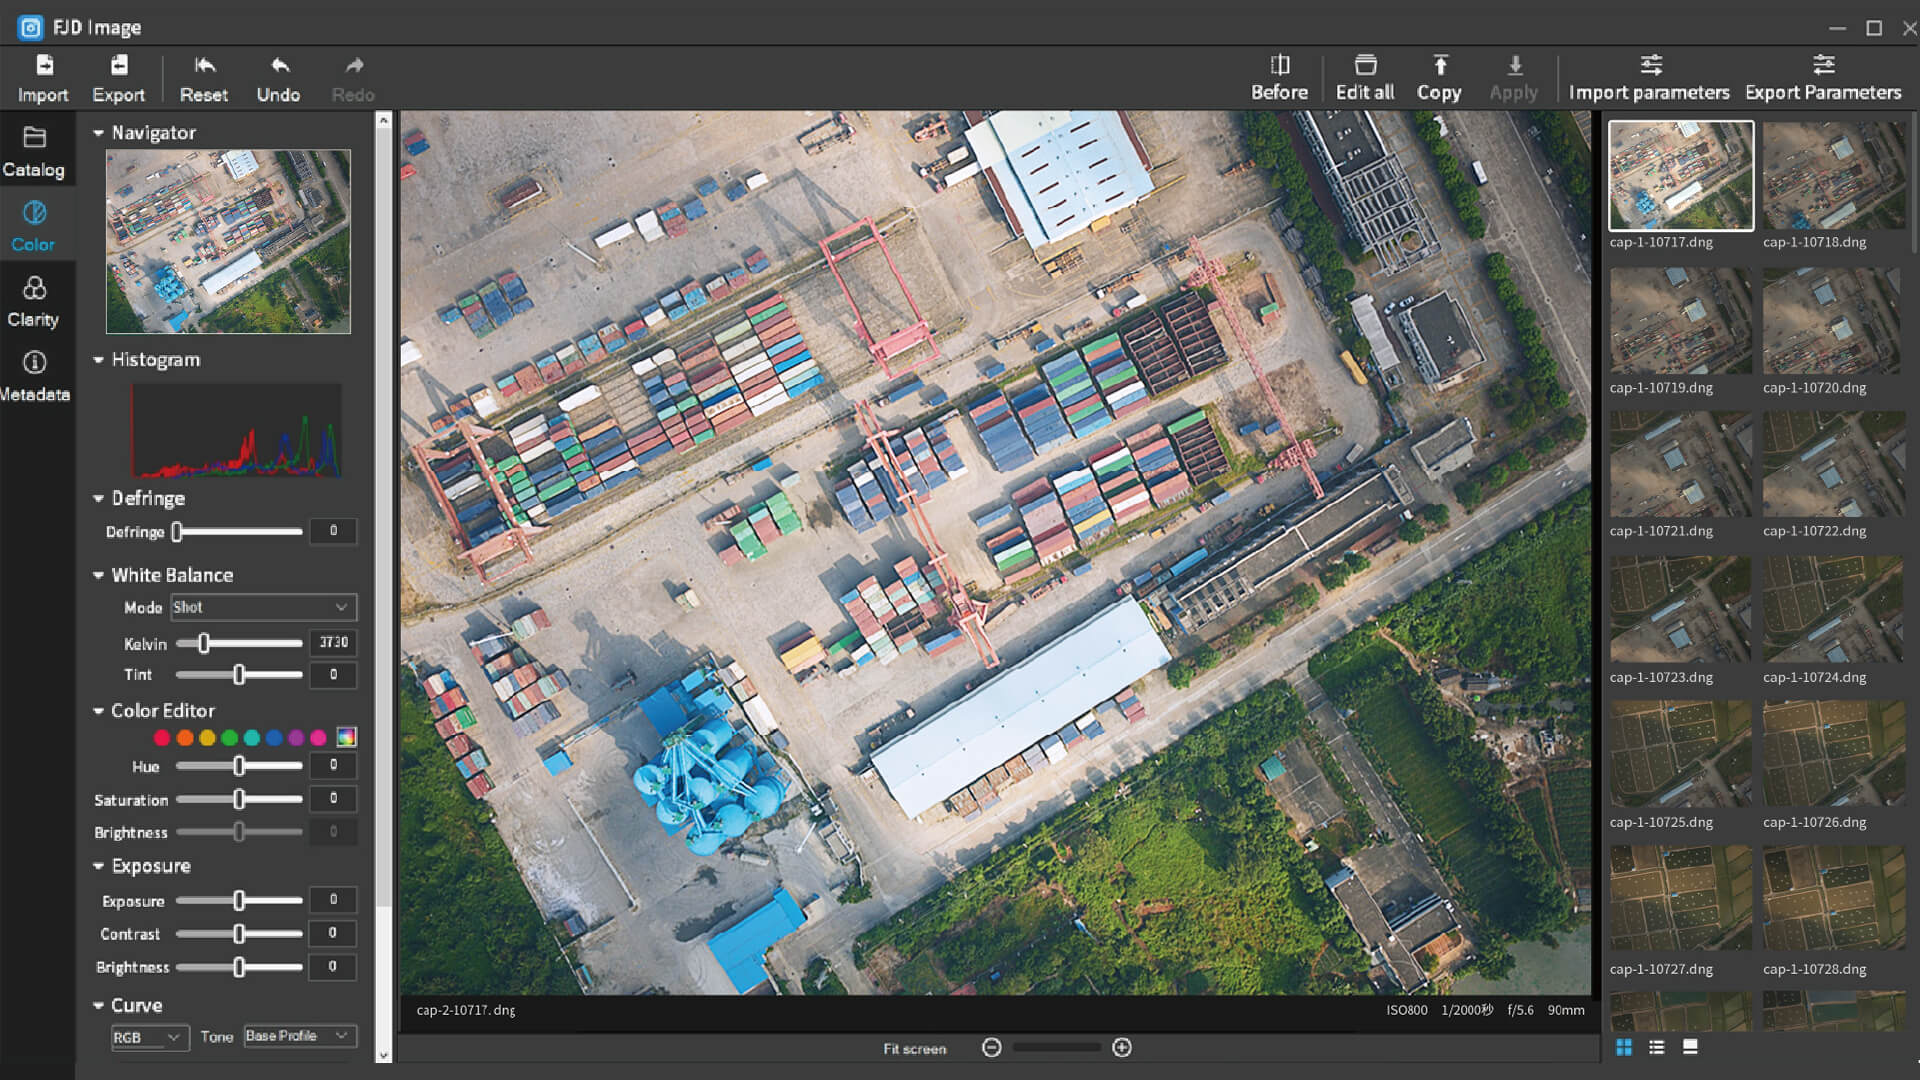
Task: Switch to grid view in thumbnail panel
Action: (1625, 1048)
